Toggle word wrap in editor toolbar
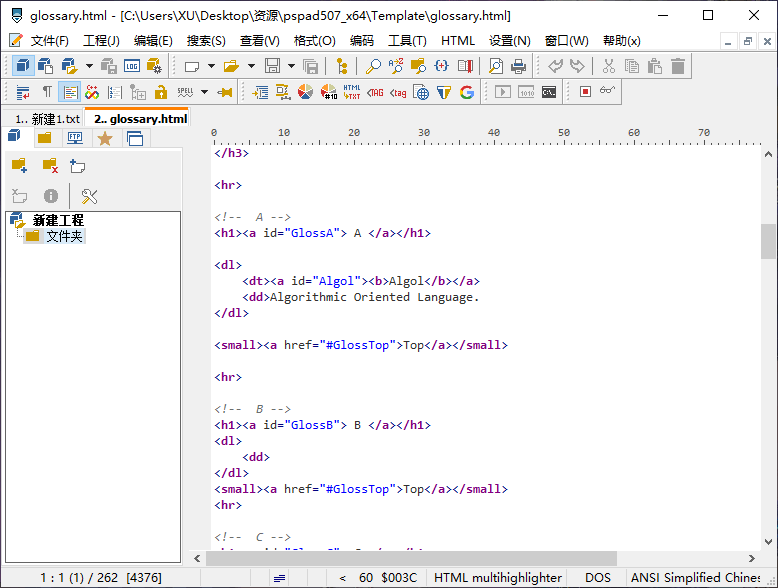 [23, 92]
